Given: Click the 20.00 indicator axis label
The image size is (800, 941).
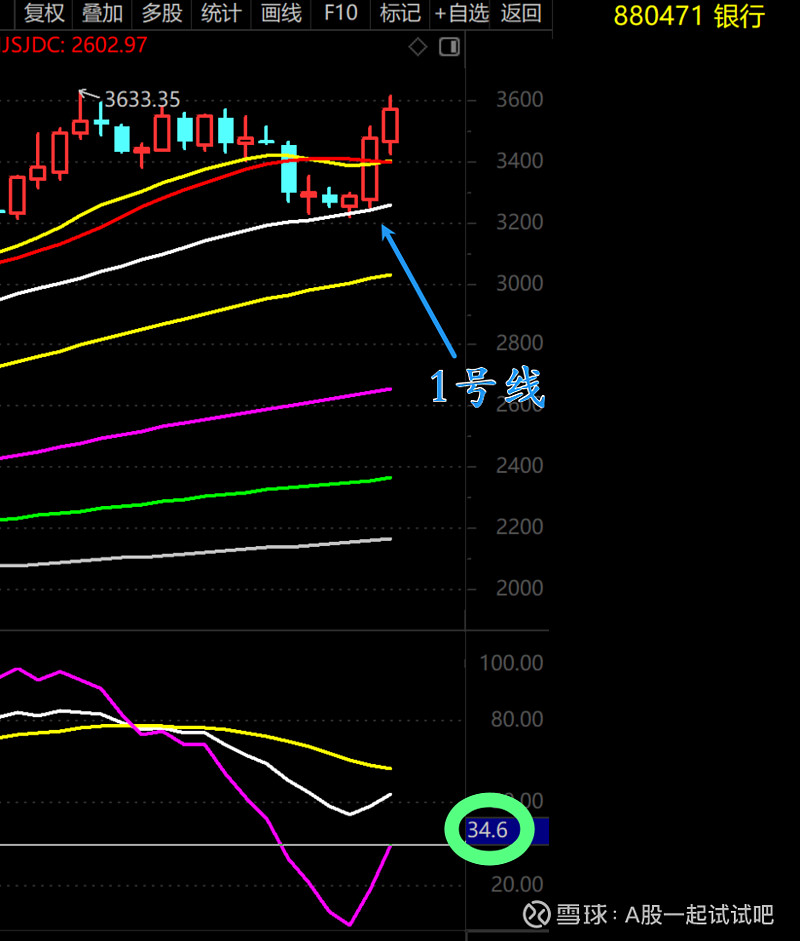Looking at the screenshot, I should pyautogui.click(x=517, y=884).
